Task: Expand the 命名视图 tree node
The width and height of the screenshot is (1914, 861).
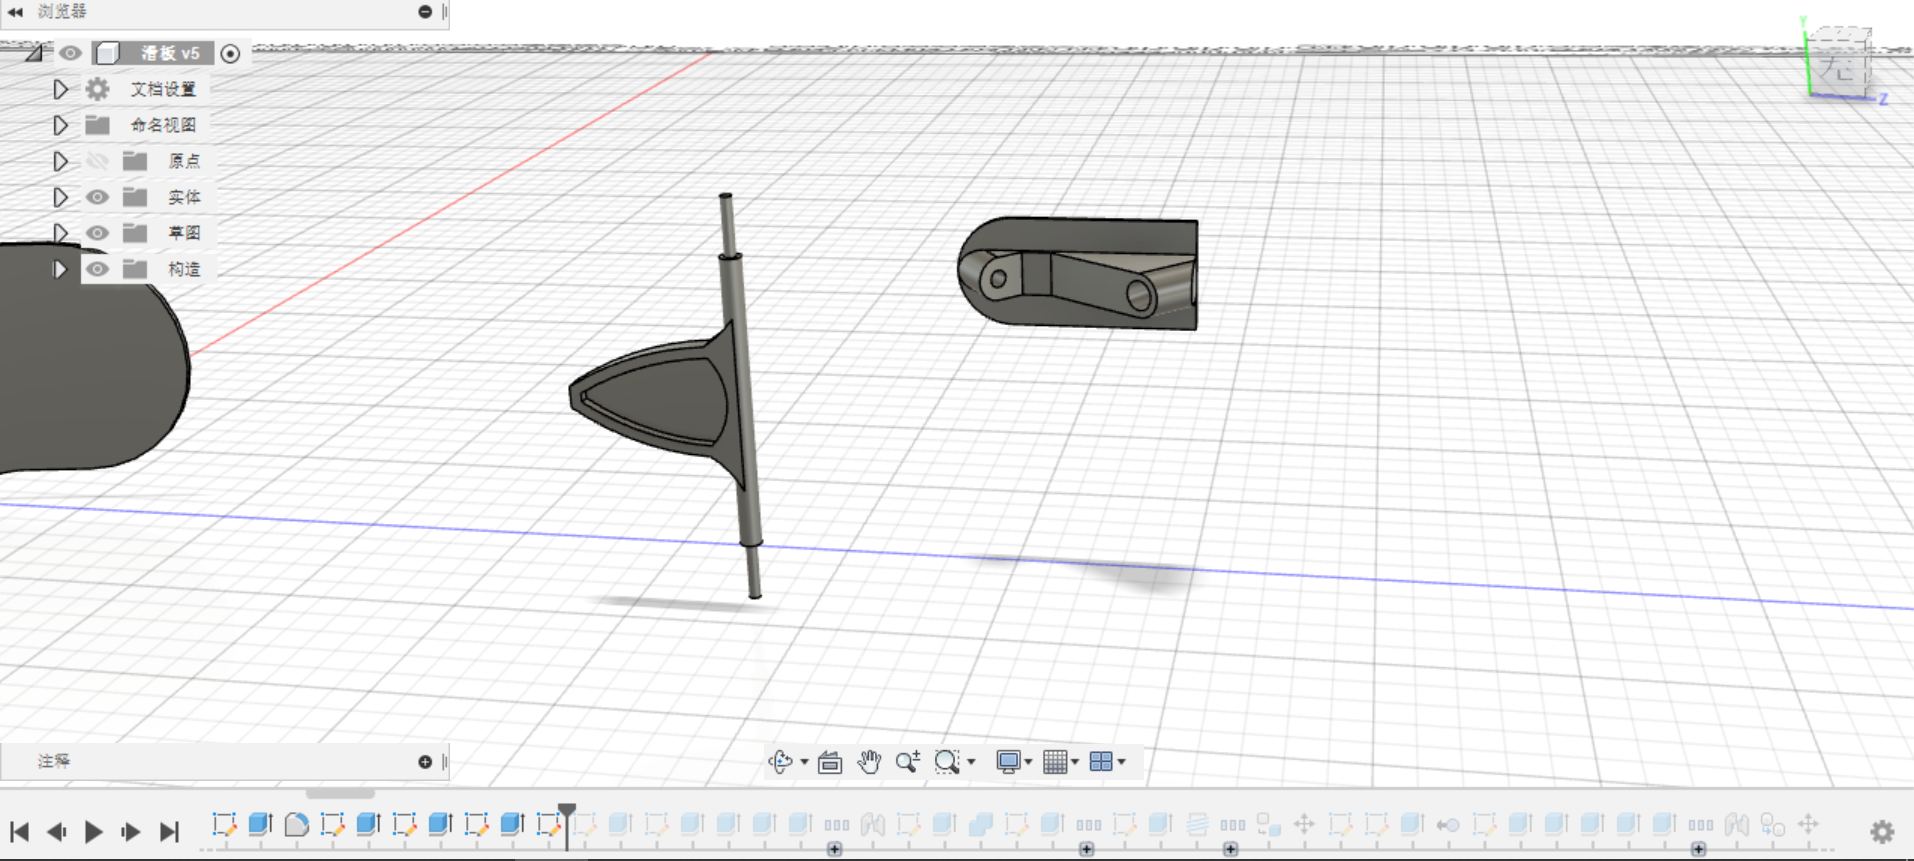Action: tap(60, 125)
